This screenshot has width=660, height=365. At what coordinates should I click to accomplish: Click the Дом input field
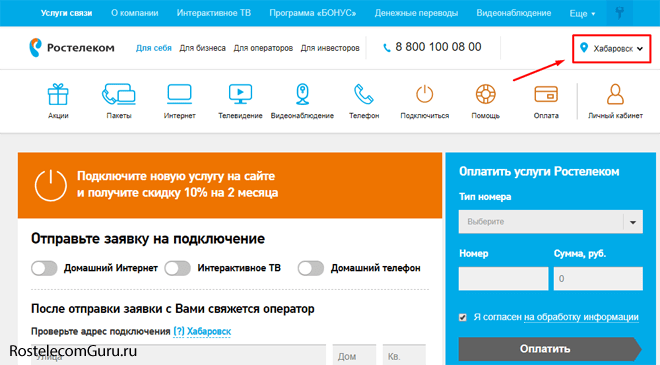pos(354,354)
